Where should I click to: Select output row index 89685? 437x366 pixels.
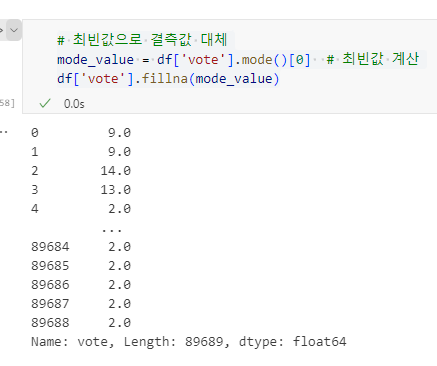(x=50, y=266)
